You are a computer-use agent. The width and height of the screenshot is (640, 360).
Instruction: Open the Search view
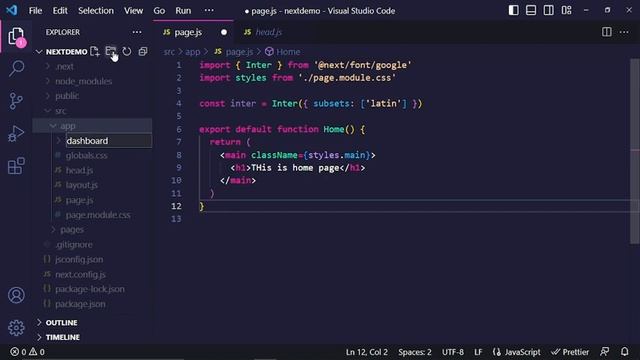(16, 69)
